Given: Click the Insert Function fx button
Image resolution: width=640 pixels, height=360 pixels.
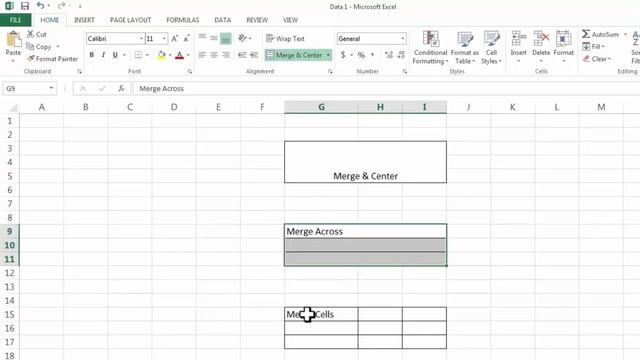Looking at the screenshot, I should coord(121,88).
